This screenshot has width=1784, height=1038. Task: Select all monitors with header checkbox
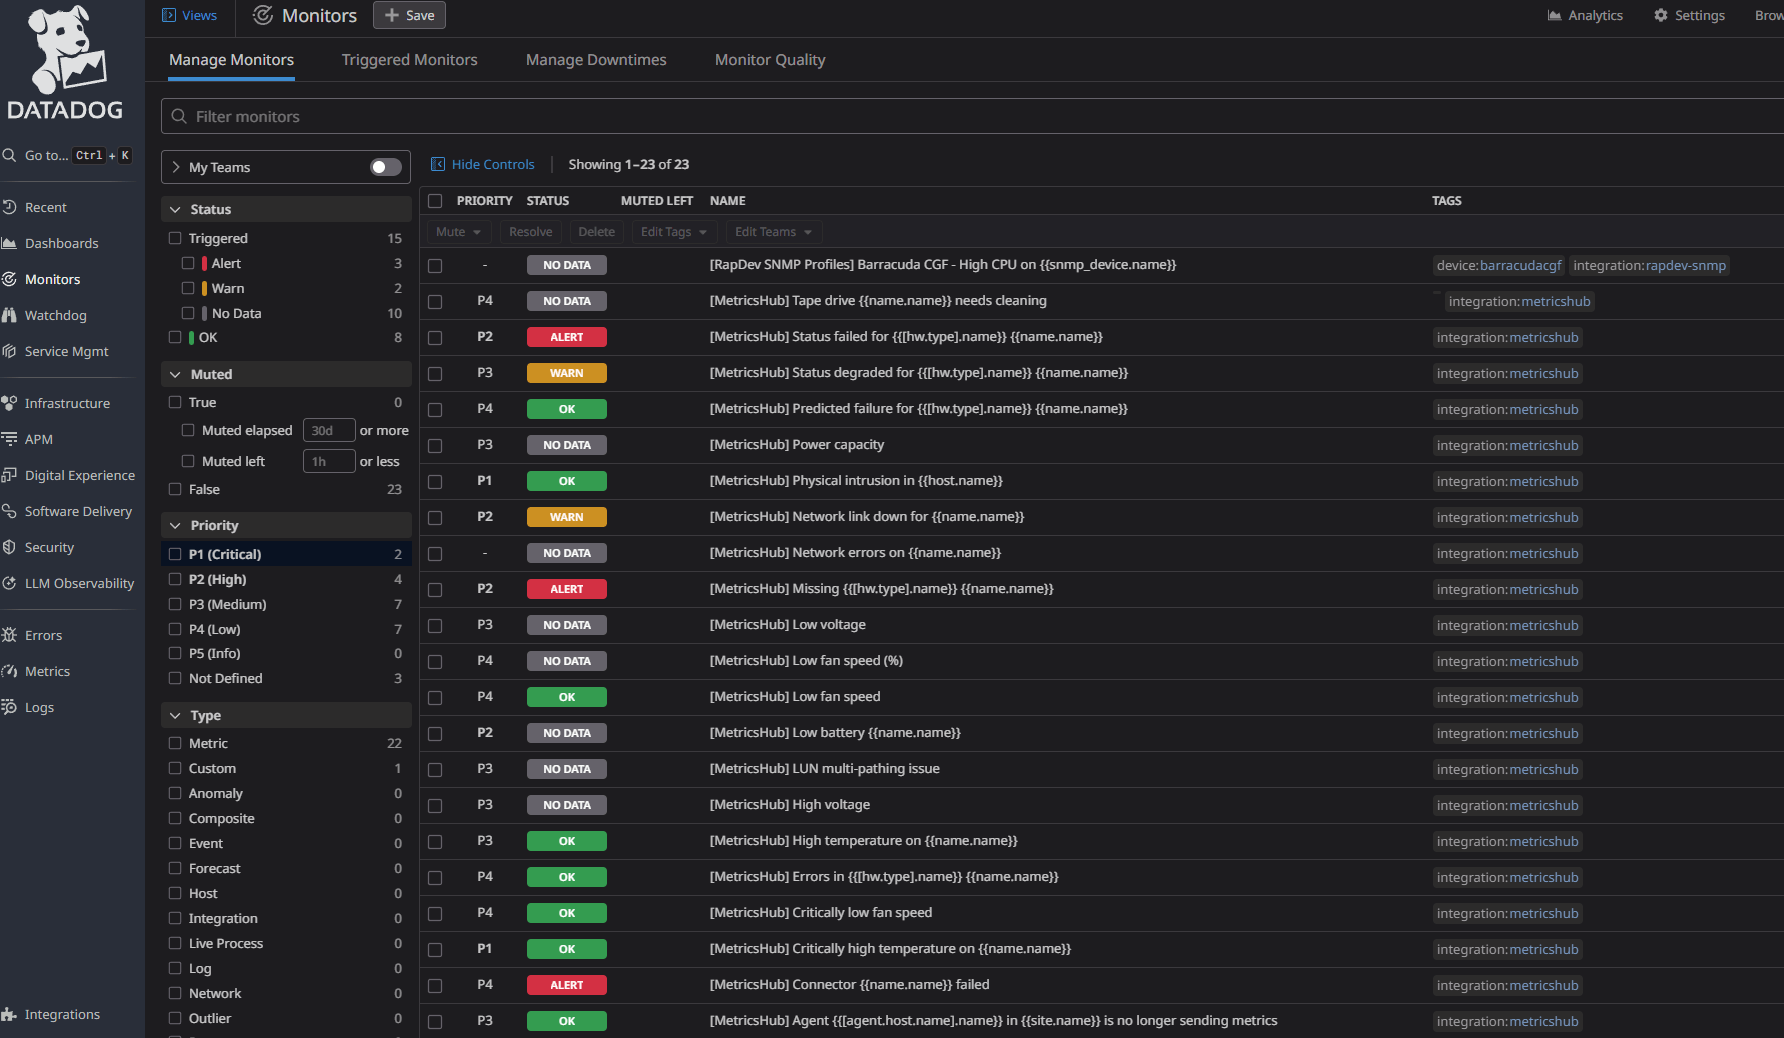coord(435,201)
